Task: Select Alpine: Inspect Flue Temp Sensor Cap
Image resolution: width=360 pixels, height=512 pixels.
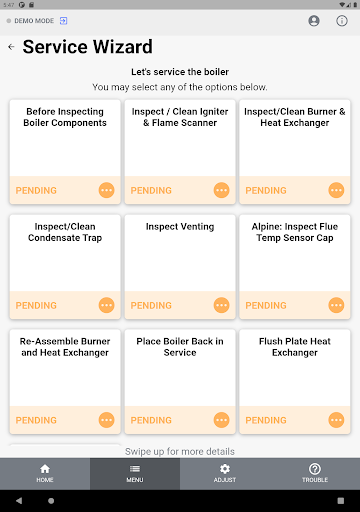Action: pos(295,267)
